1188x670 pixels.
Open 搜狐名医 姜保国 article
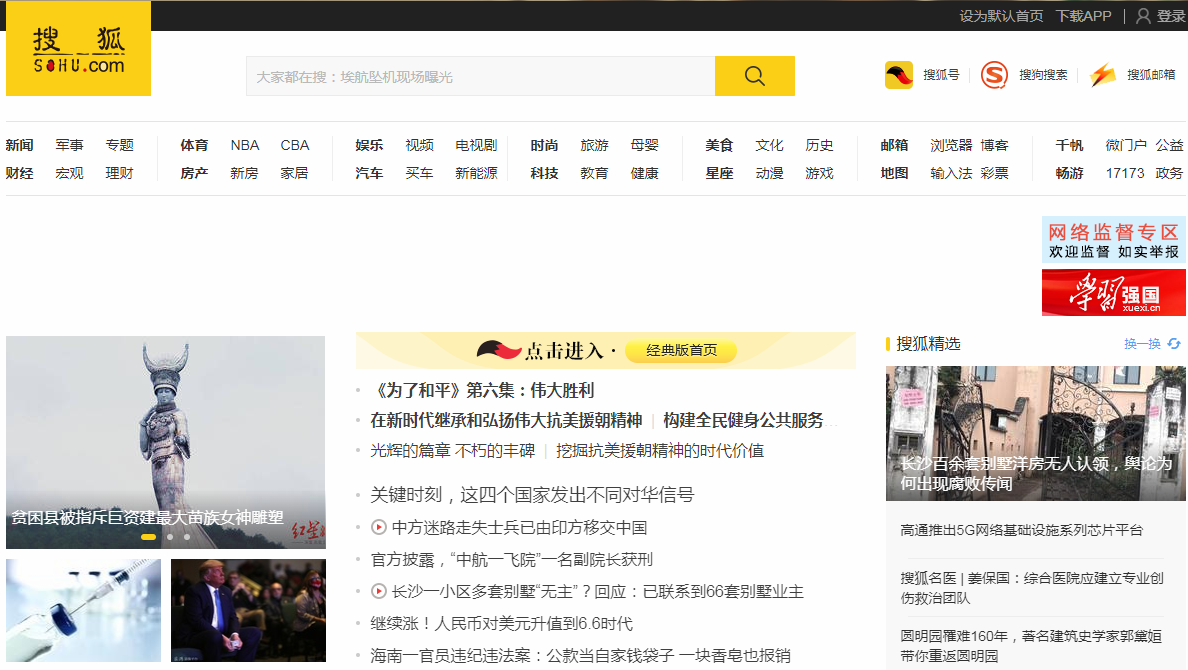pyautogui.click(x=1032, y=587)
